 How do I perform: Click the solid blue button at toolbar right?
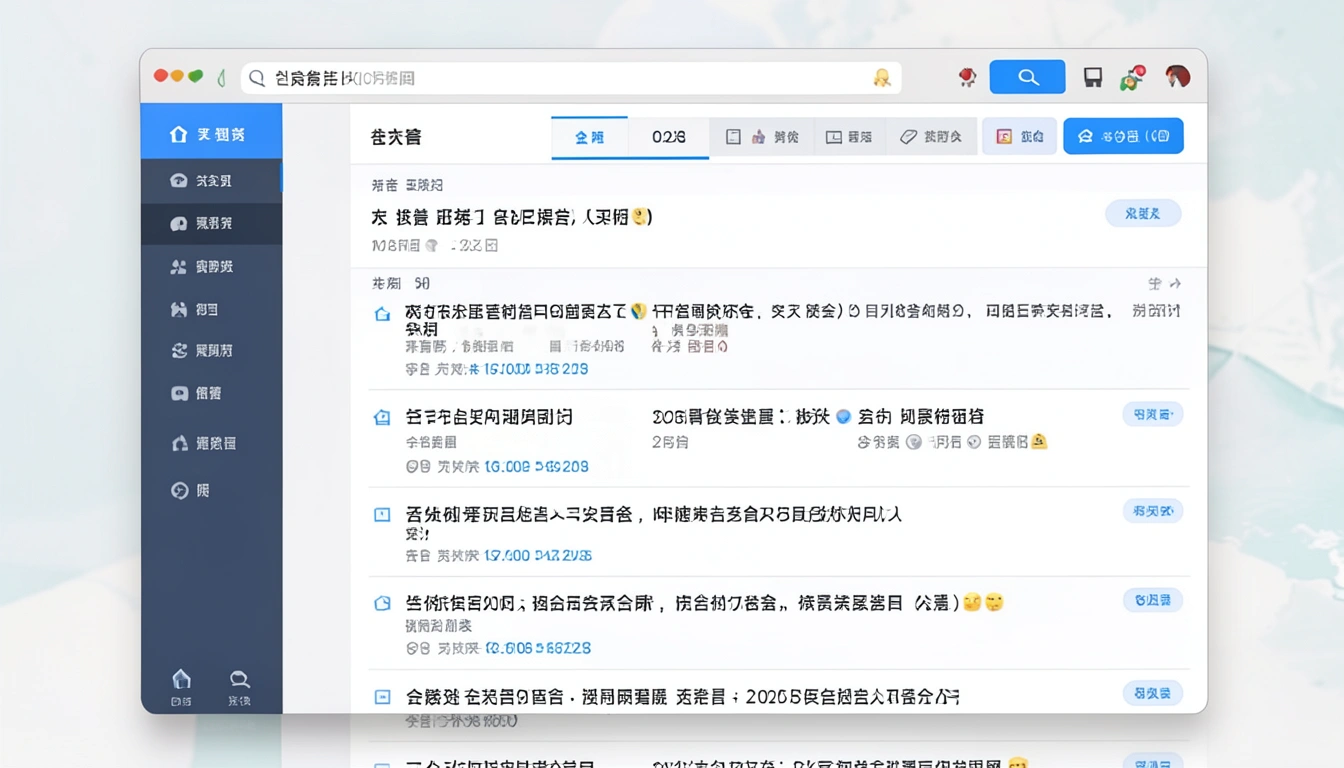[x=1122, y=136]
